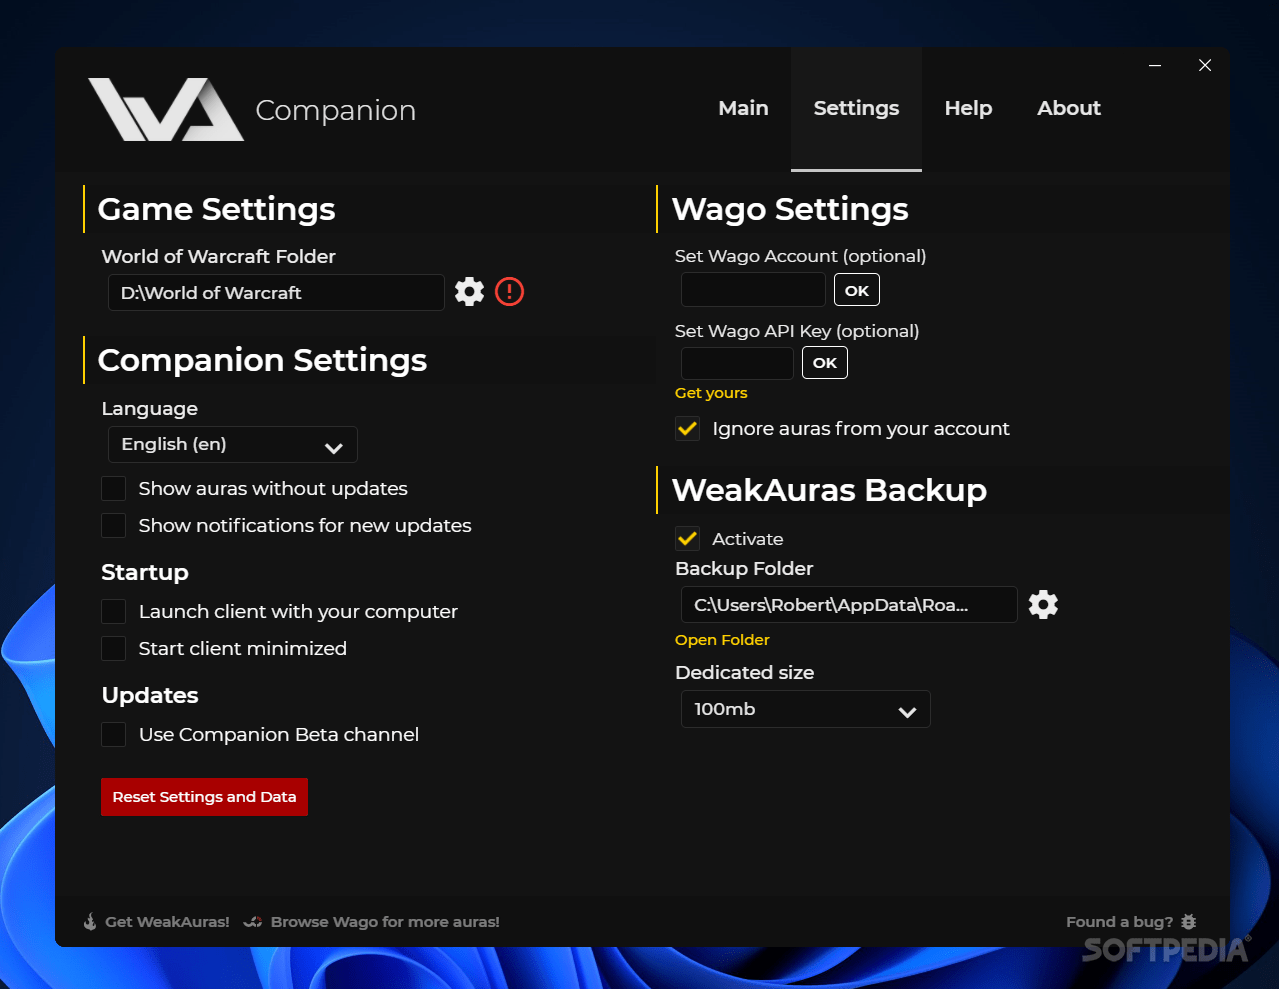Click the Open Folder link
The image size is (1279, 989).
[722, 640]
